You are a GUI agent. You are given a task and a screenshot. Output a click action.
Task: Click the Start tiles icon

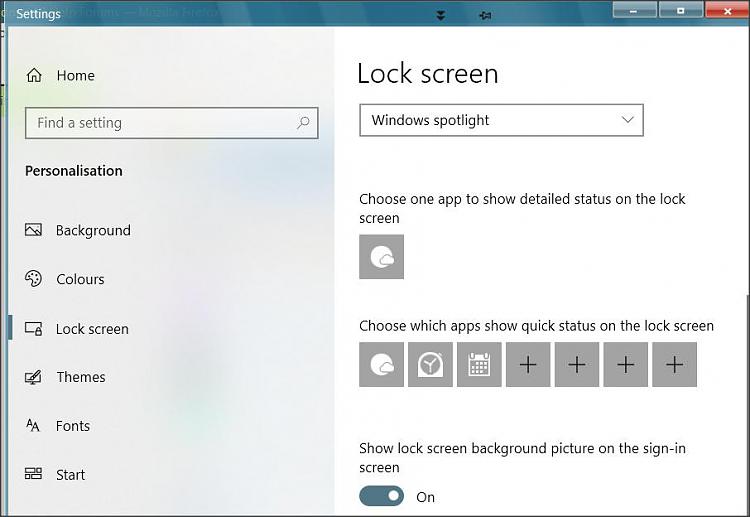pyautogui.click(x=33, y=474)
